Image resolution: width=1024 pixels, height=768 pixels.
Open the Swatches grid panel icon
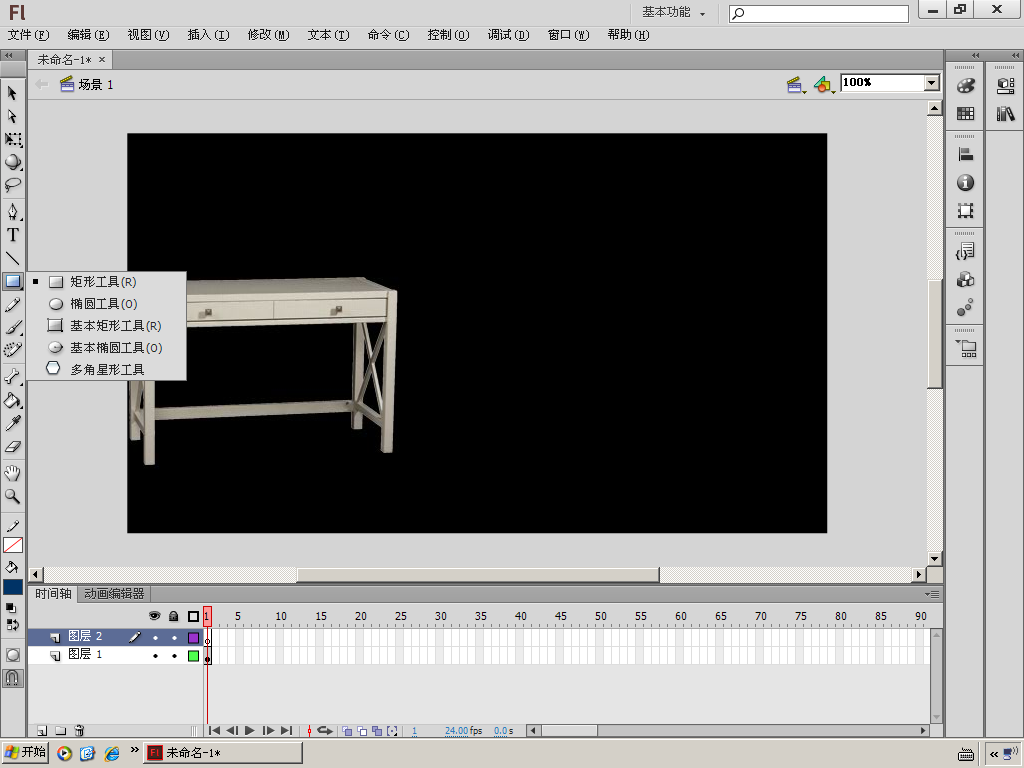(965, 114)
